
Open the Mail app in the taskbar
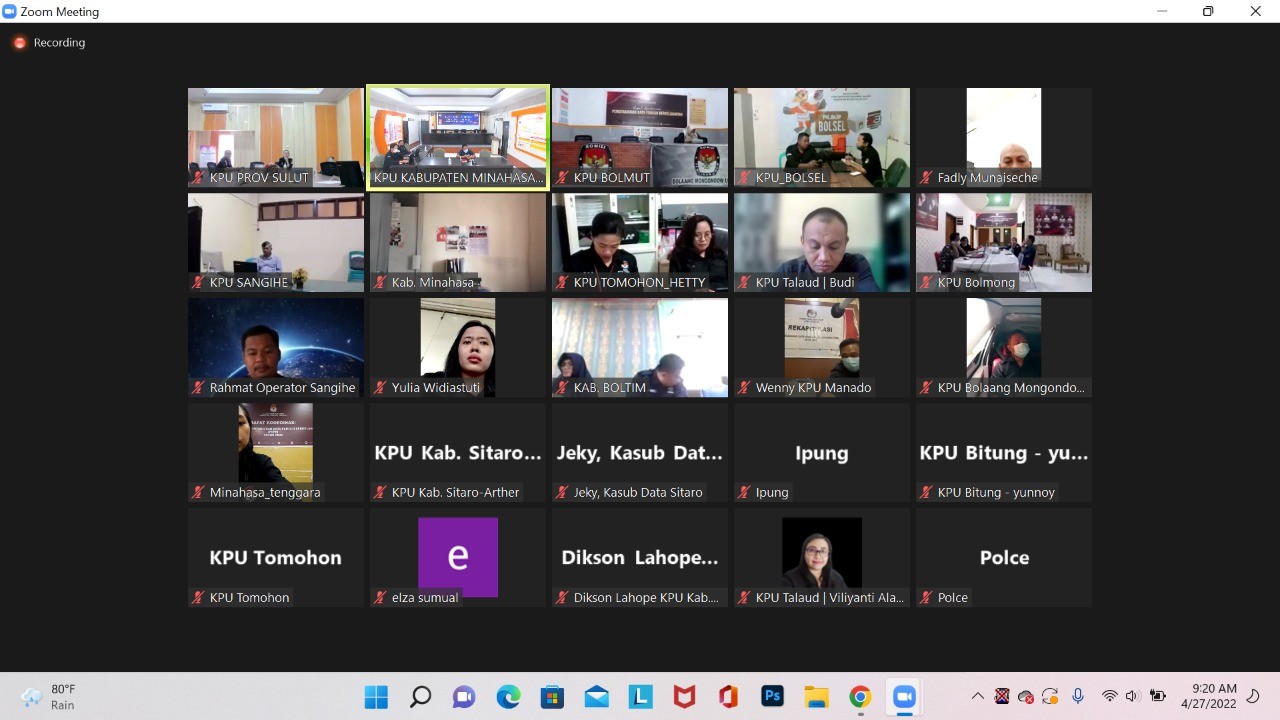coord(596,696)
